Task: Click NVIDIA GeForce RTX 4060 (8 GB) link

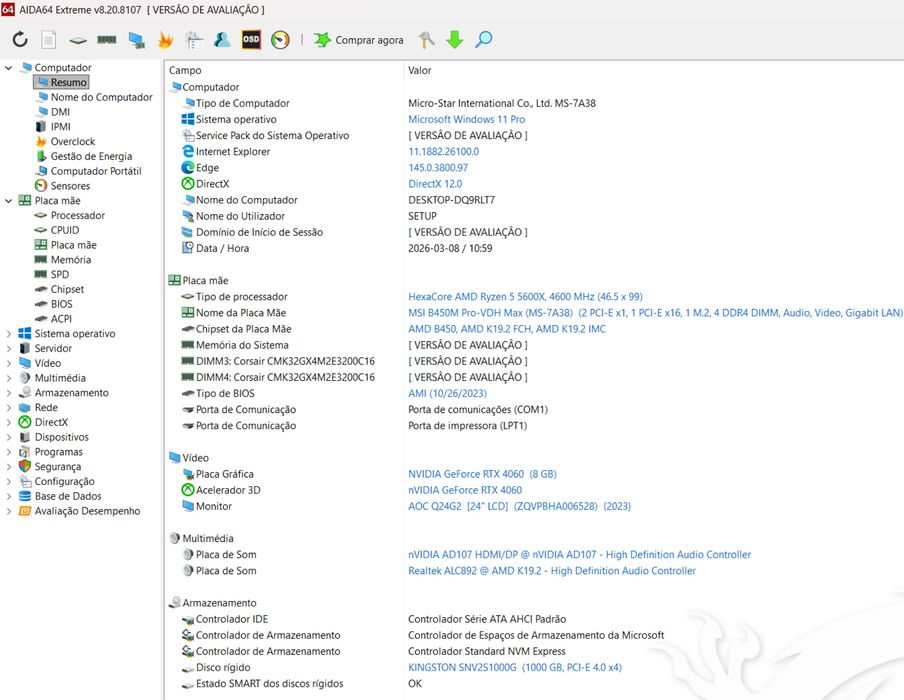Action: 482,474
